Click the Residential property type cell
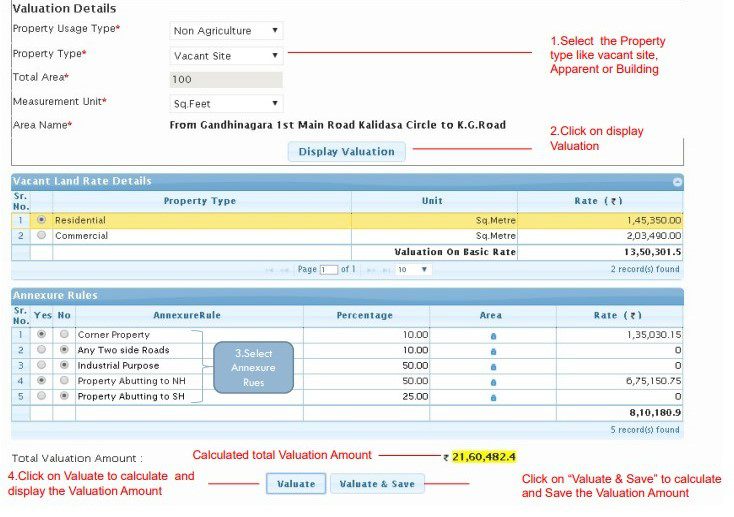 [202, 221]
